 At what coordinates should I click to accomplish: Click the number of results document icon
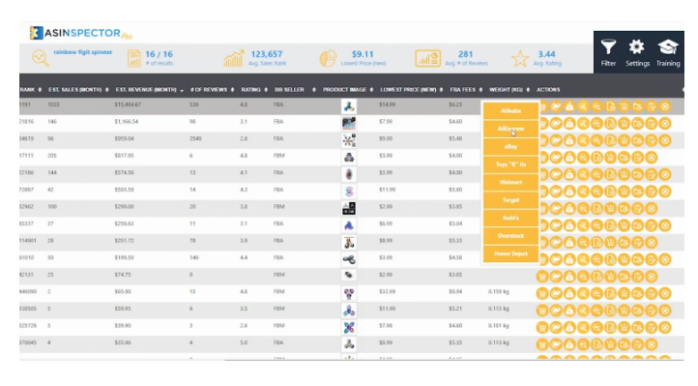(134, 58)
